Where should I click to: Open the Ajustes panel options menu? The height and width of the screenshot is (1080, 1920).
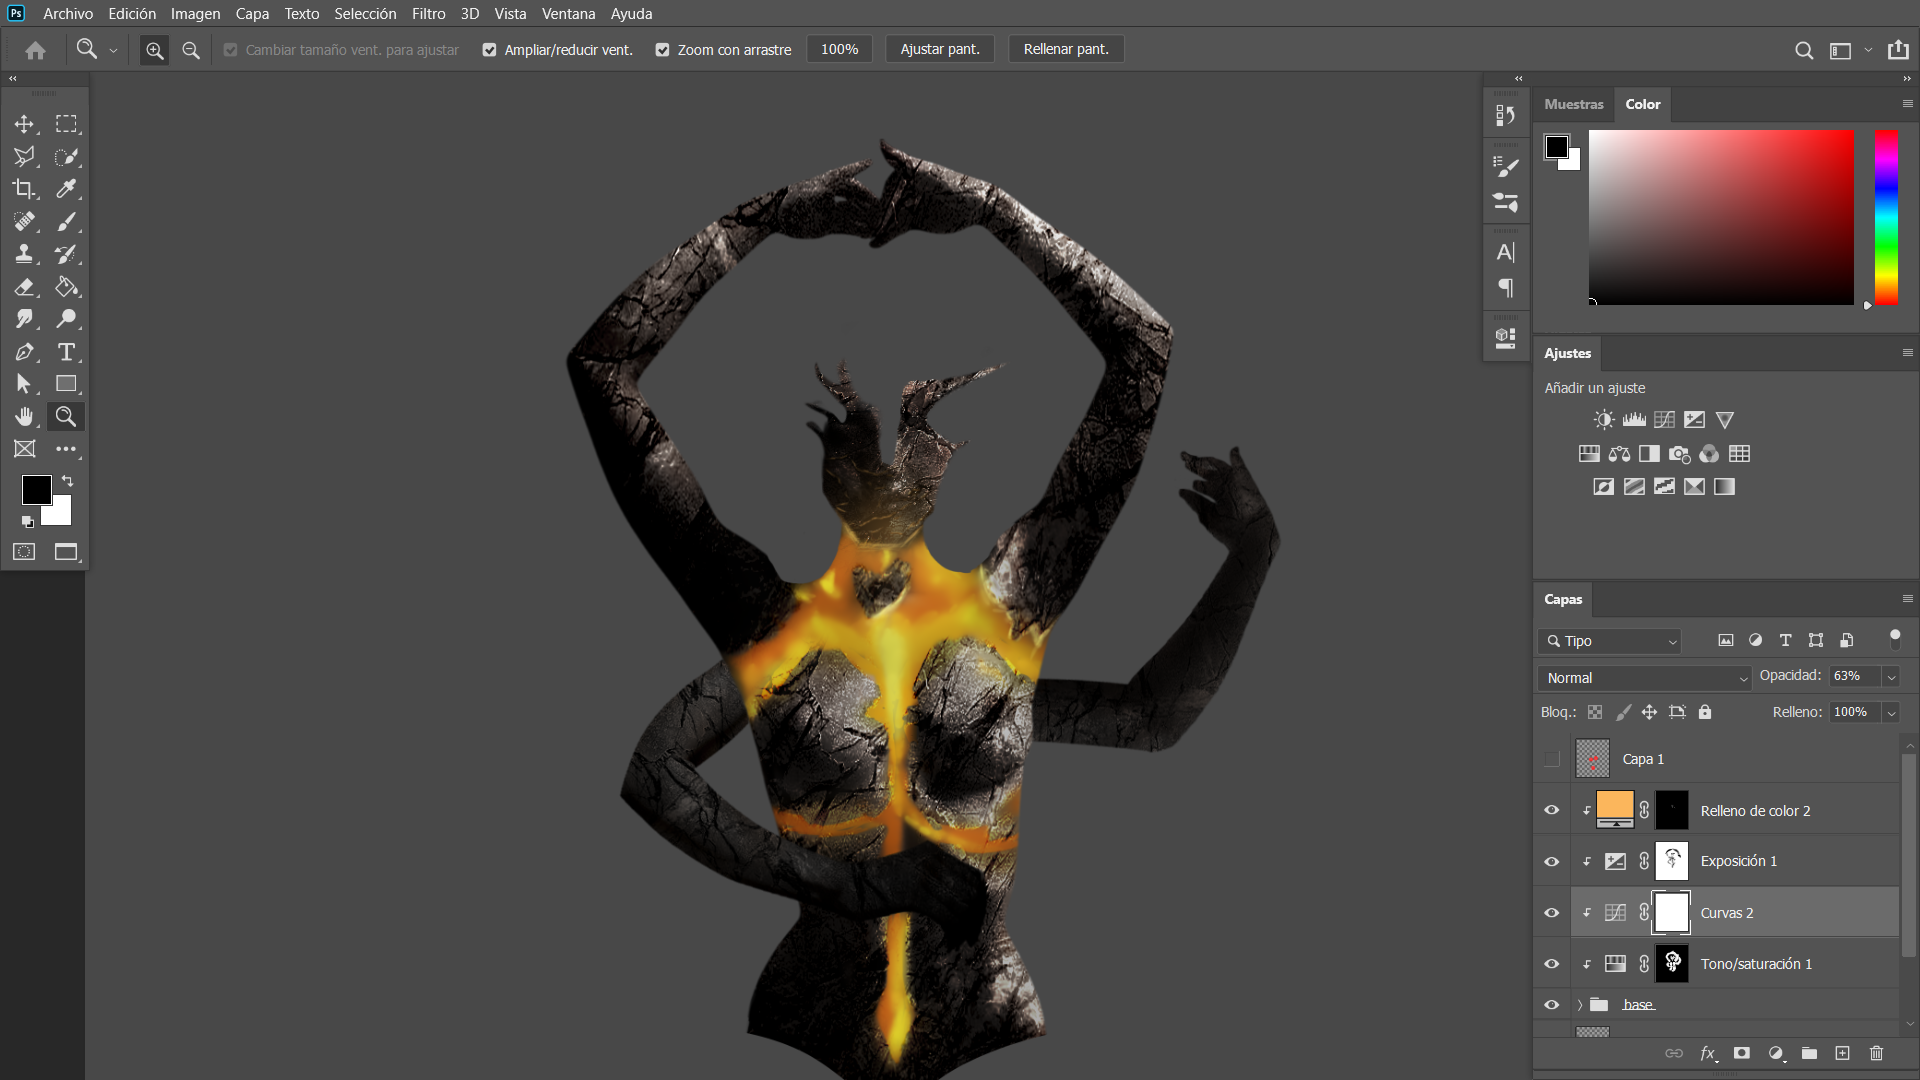coord(1907,353)
